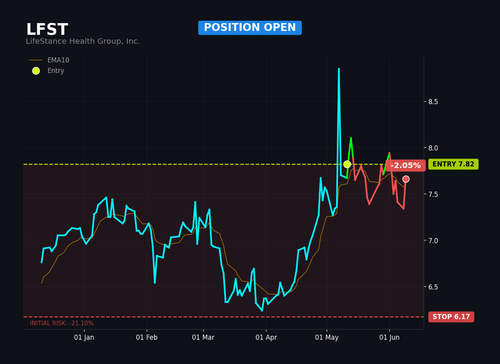500x364 pixels.
Task: Click the INITIAL RISK: -21.10% label
Action: click(x=62, y=323)
